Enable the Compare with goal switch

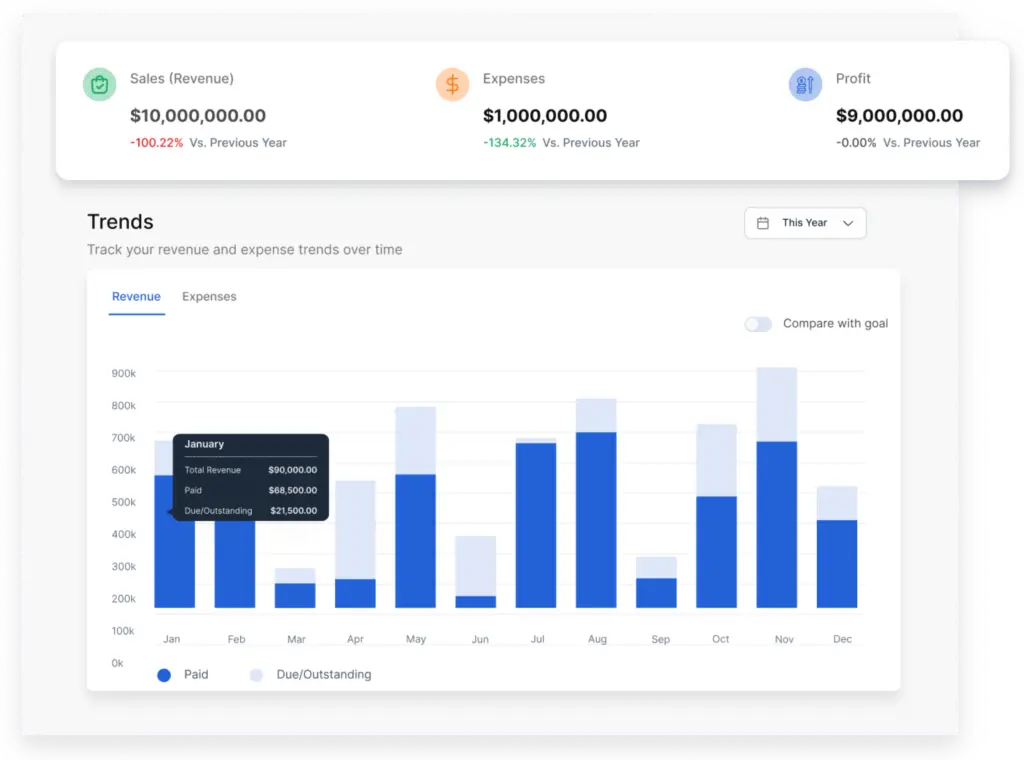tap(758, 324)
